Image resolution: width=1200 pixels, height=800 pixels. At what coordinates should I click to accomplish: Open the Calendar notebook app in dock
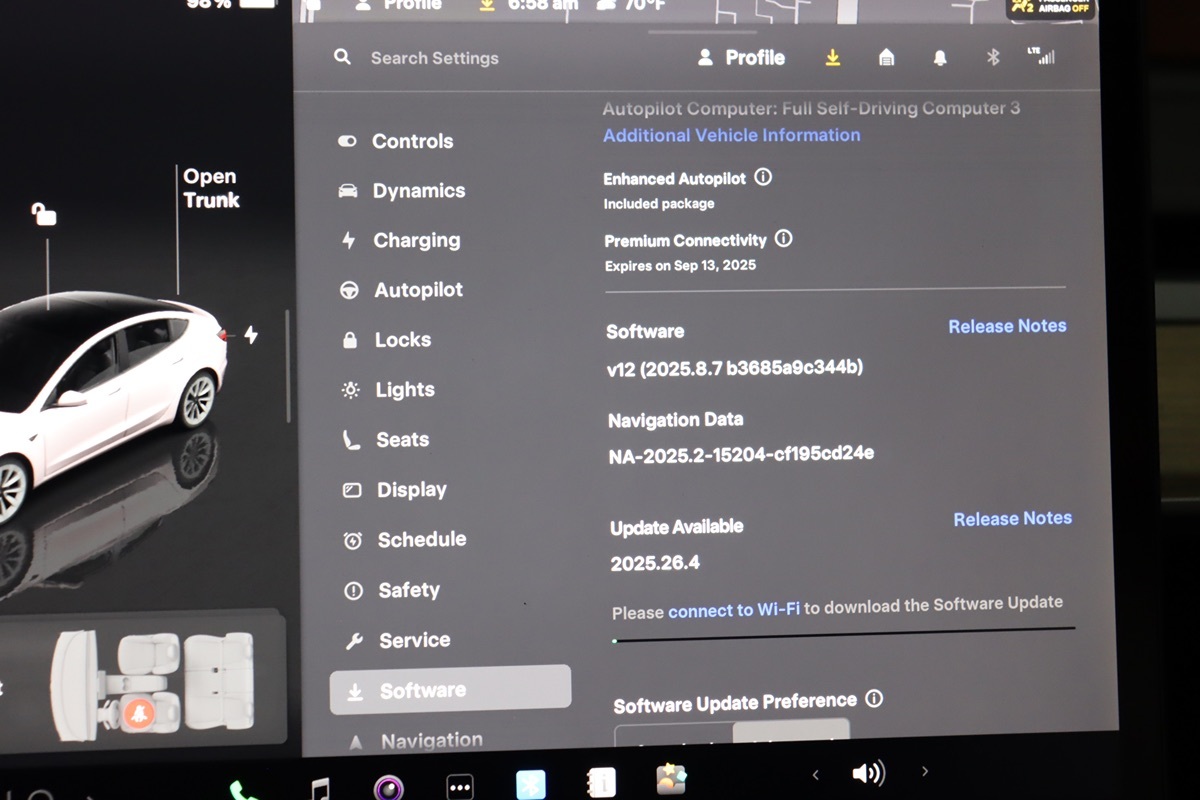point(602,782)
